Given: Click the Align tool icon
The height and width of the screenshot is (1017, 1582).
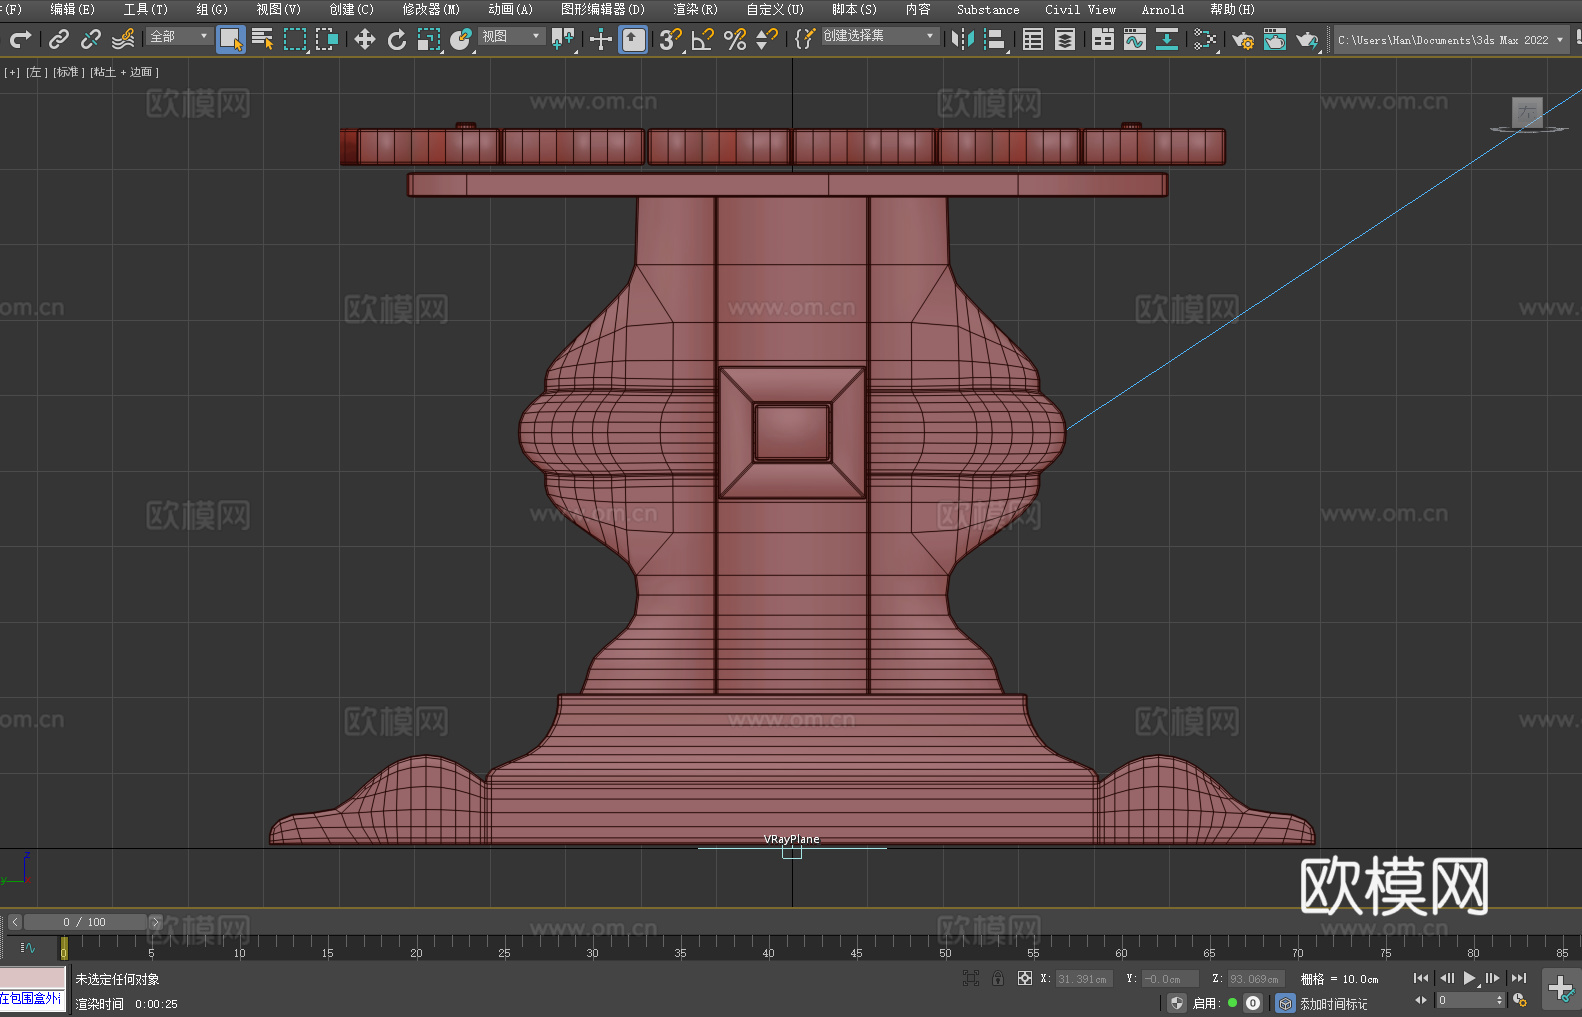Looking at the screenshot, I should [x=995, y=39].
